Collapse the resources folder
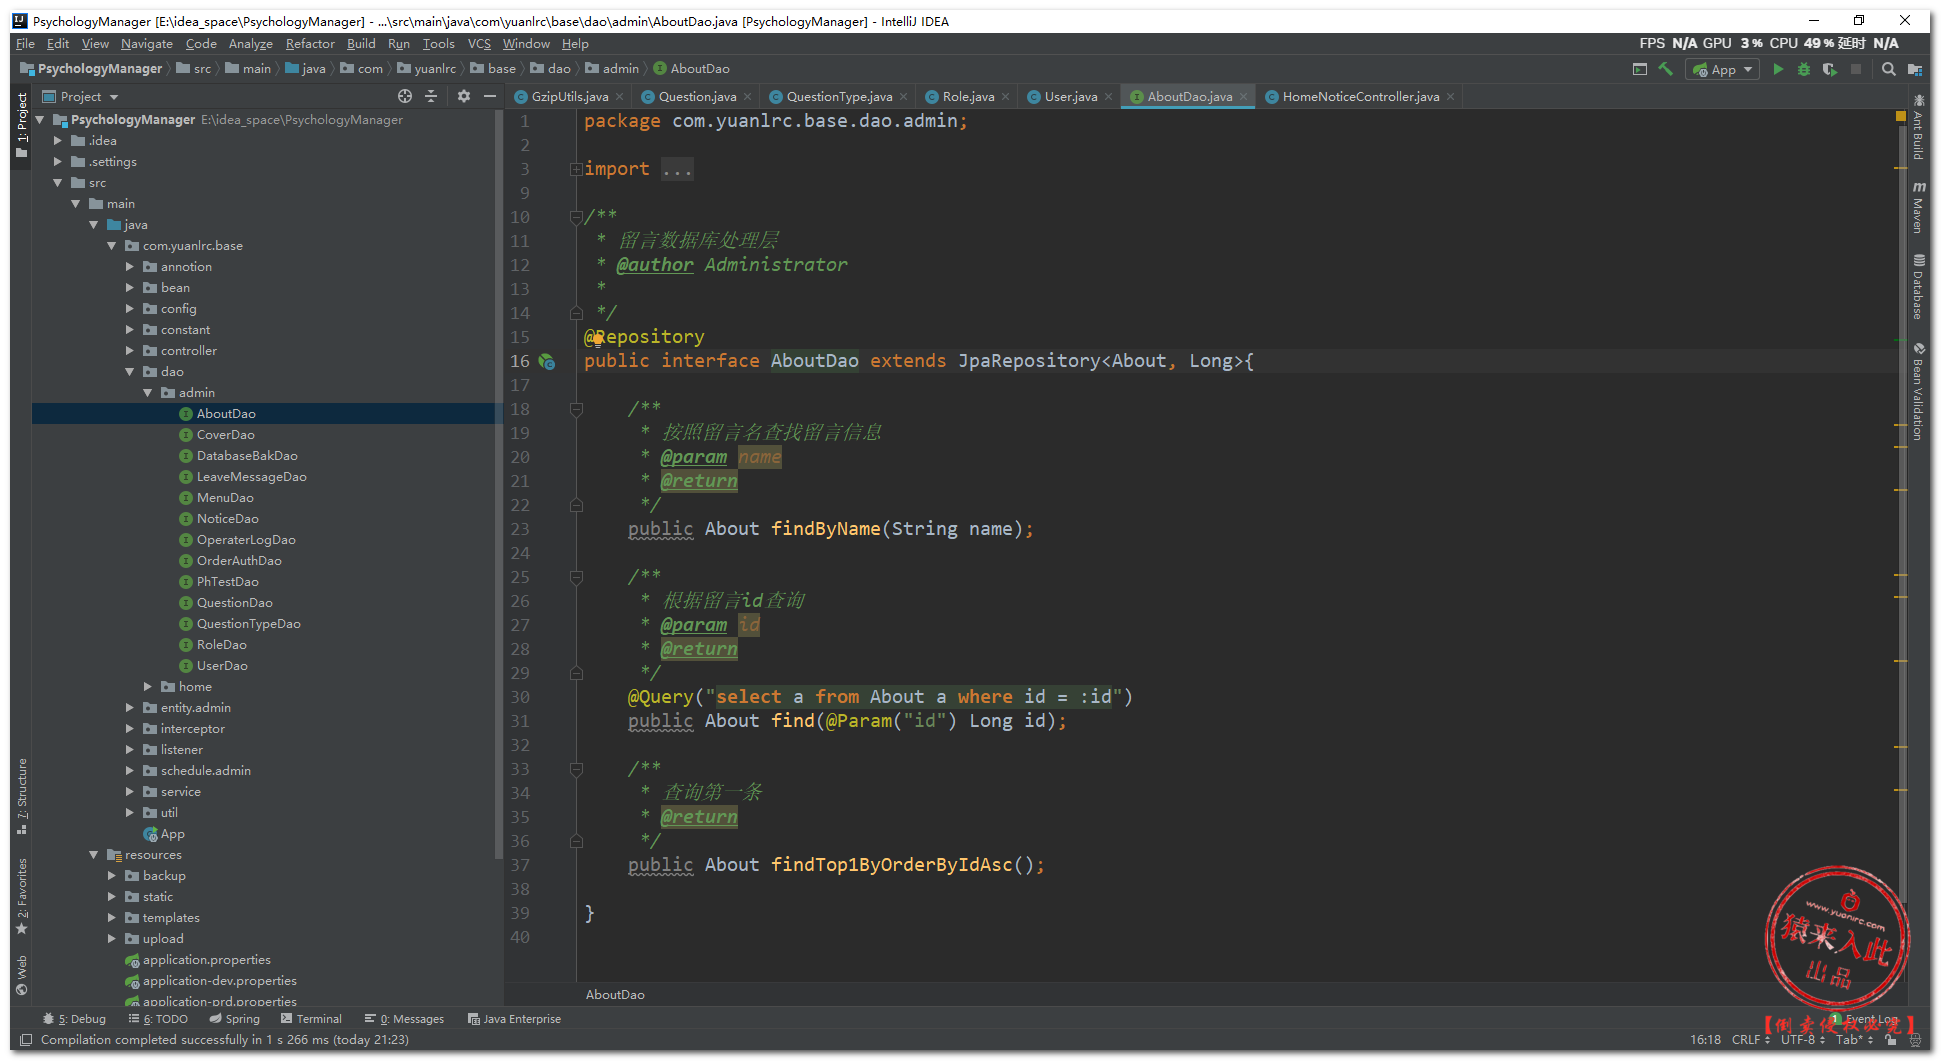Image resolution: width=1941 pixels, height=1061 pixels. tap(94, 855)
